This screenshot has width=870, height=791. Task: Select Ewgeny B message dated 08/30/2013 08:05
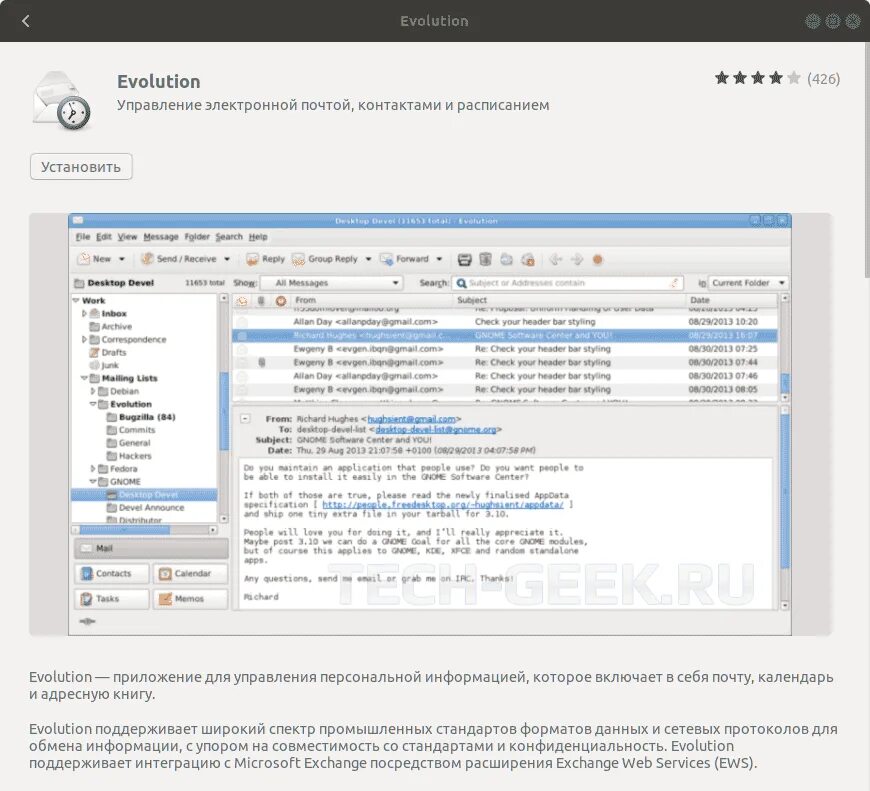click(x=504, y=389)
